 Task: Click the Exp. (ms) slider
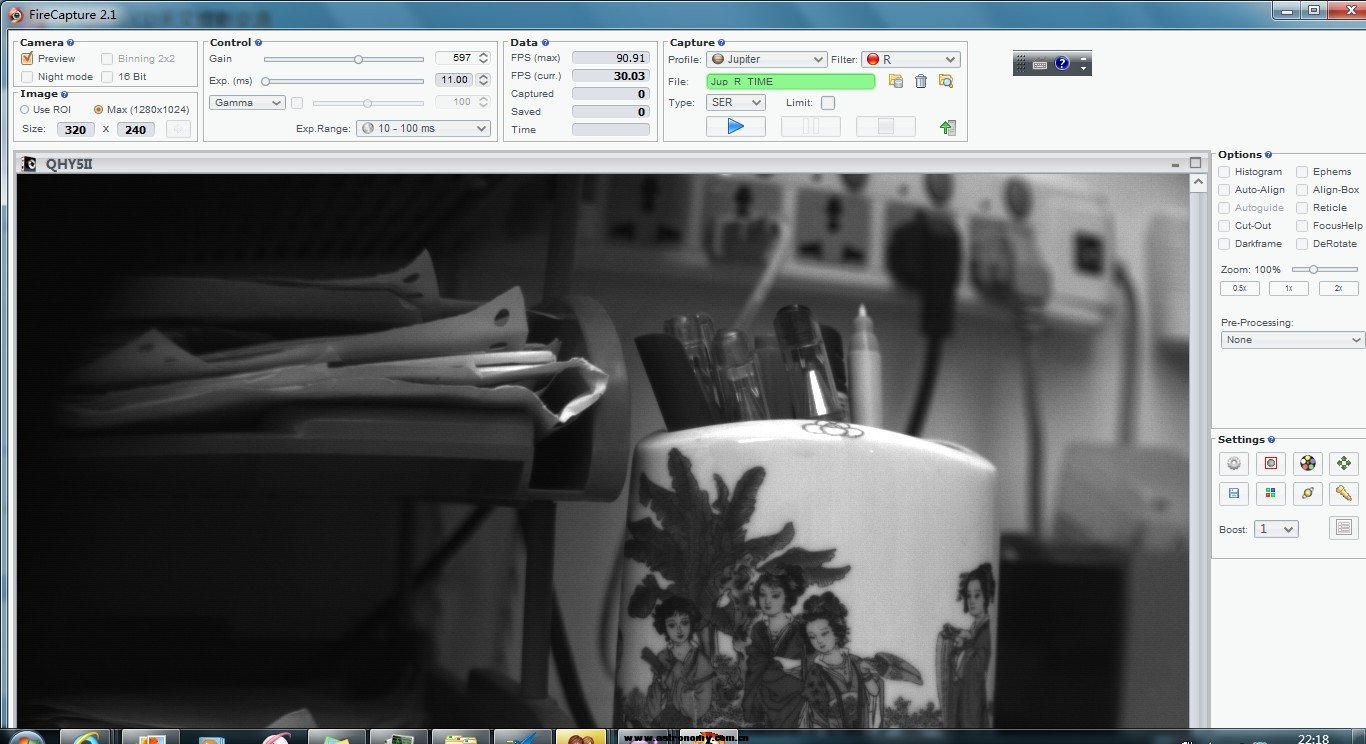343,81
